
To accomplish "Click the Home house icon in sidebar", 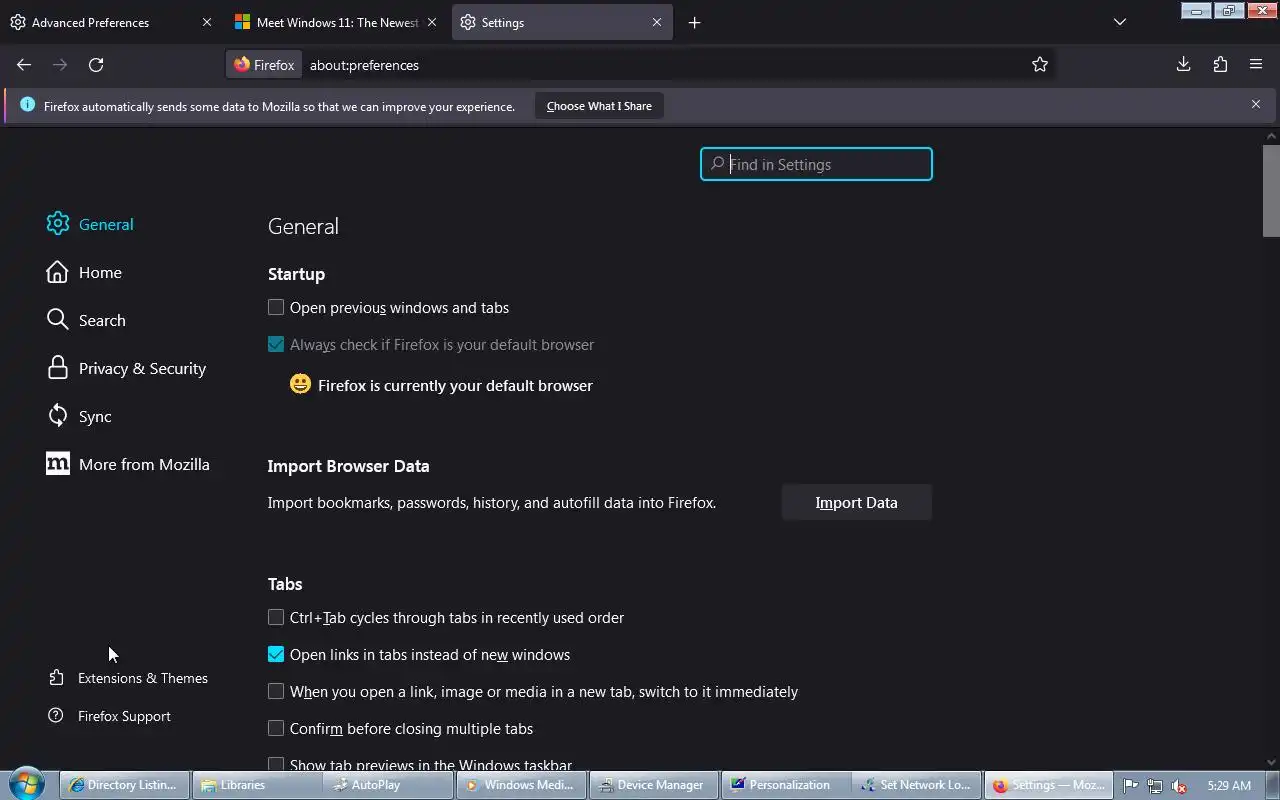I will pos(58,272).
